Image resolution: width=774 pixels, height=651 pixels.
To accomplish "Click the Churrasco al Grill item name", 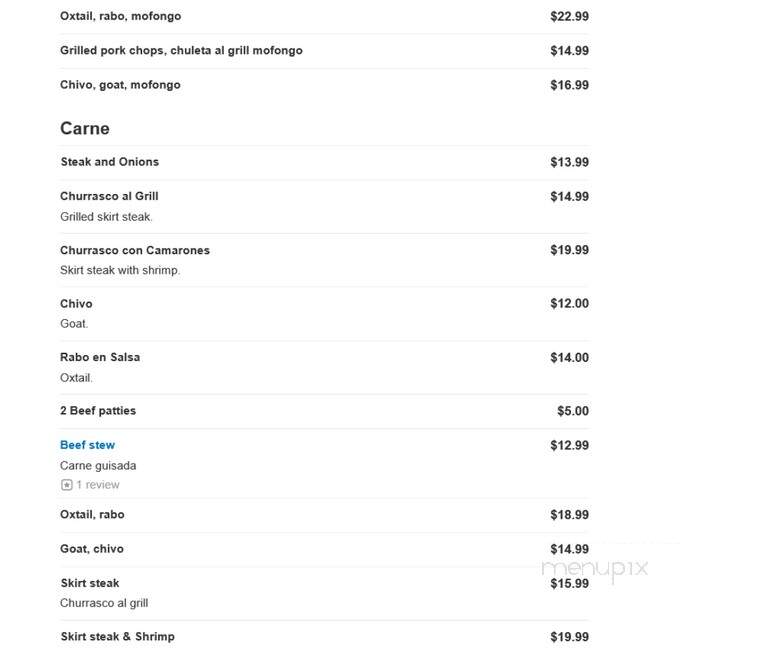I will coord(109,196).
